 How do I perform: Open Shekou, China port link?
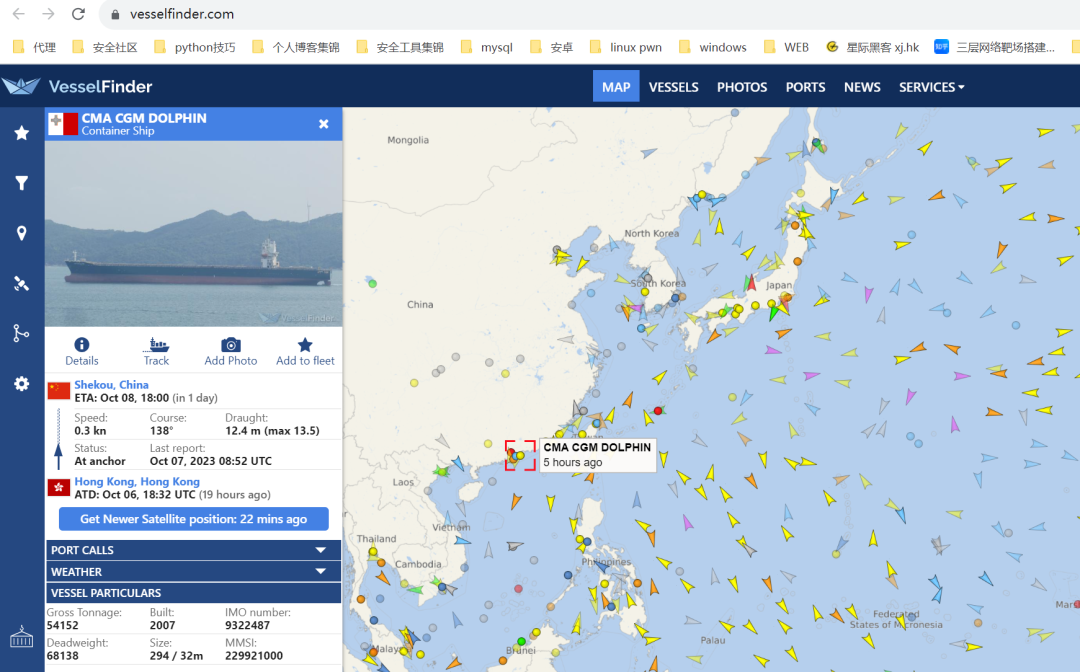[x=112, y=385]
